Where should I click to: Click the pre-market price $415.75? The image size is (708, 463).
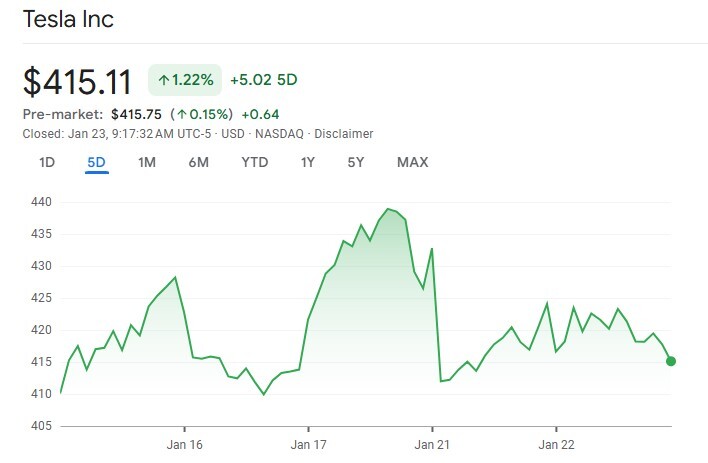point(136,114)
